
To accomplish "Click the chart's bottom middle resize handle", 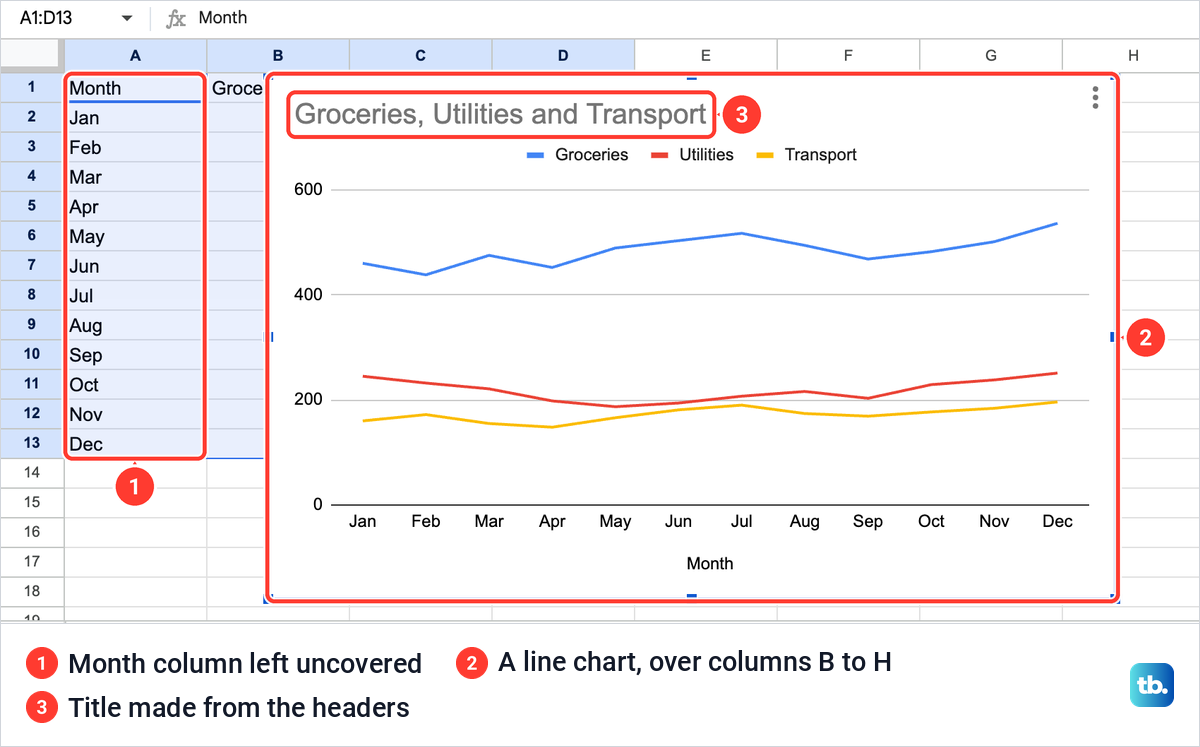I will 691,596.
